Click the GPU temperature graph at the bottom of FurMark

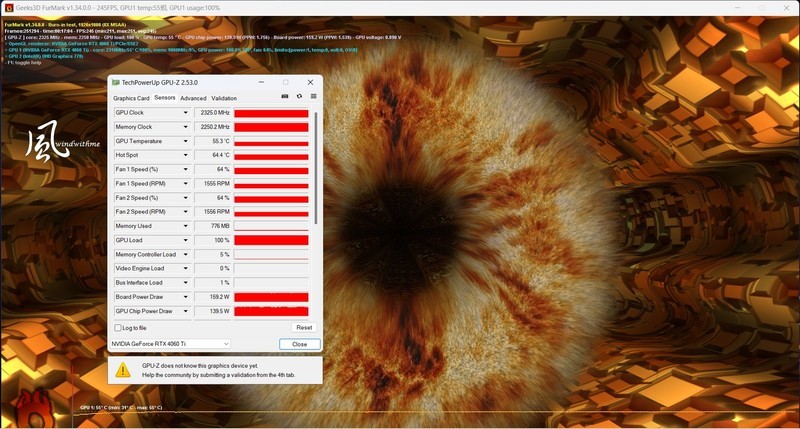coord(434,412)
